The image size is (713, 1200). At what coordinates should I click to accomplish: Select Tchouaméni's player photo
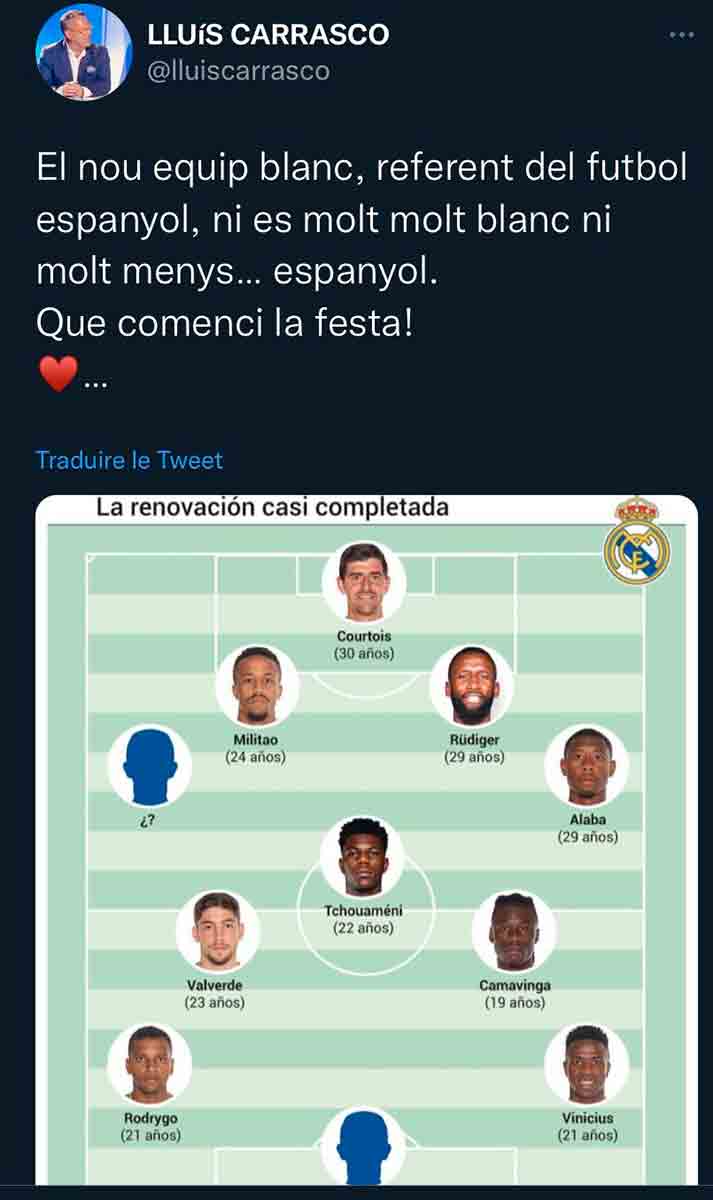tap(362, 858)
